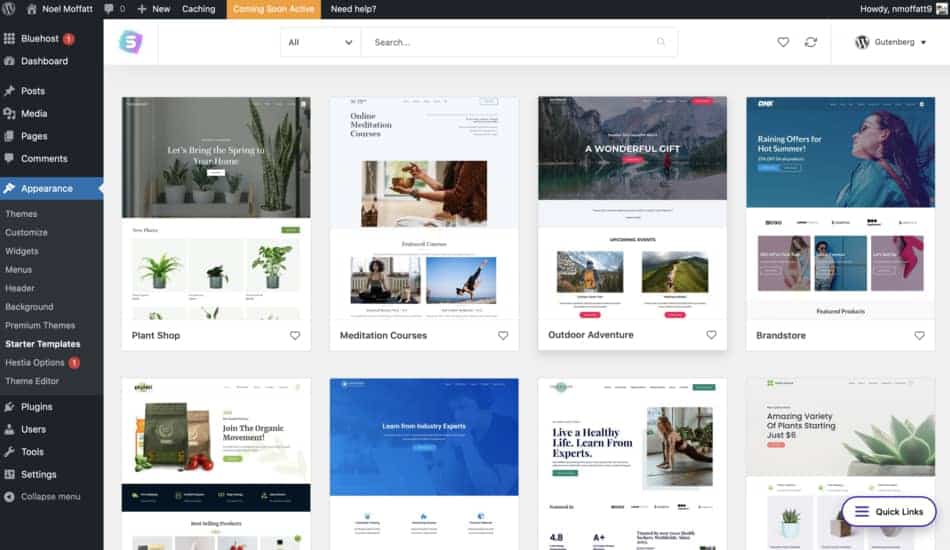Click the Pages icon in sidebar

pyautogui.click(x=9, y=136)
